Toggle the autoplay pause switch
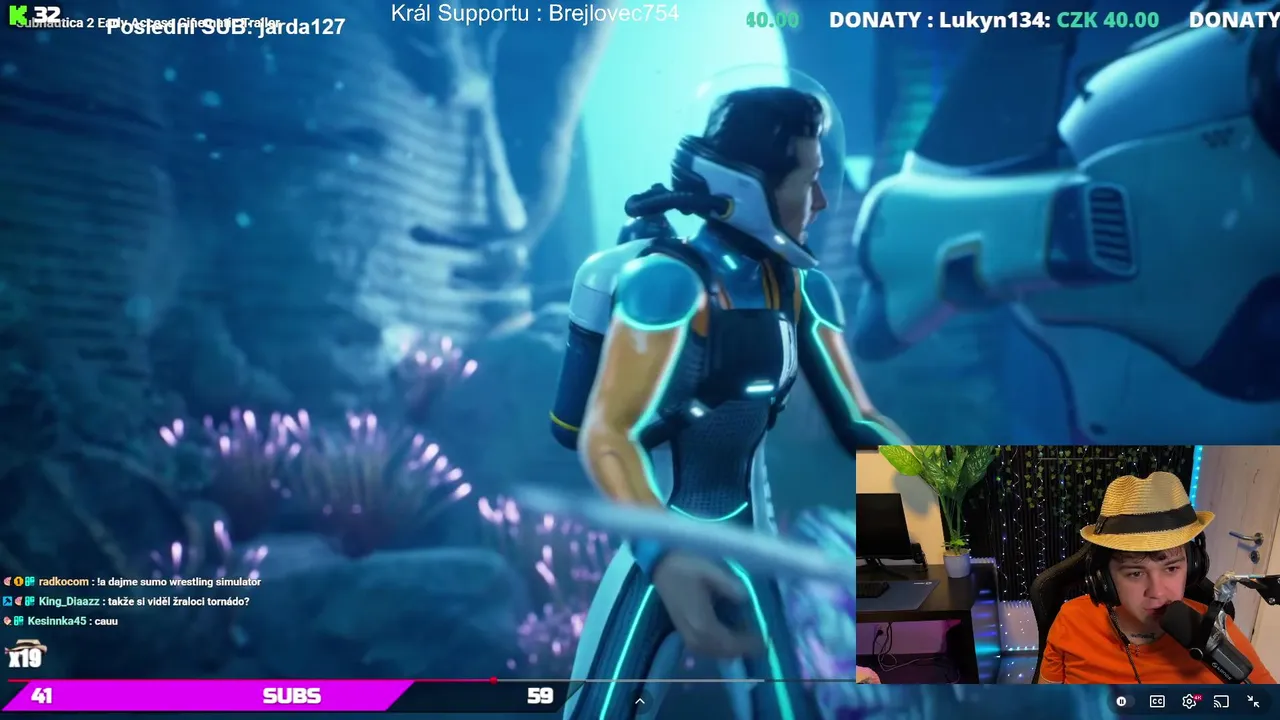 (1121, 701)
